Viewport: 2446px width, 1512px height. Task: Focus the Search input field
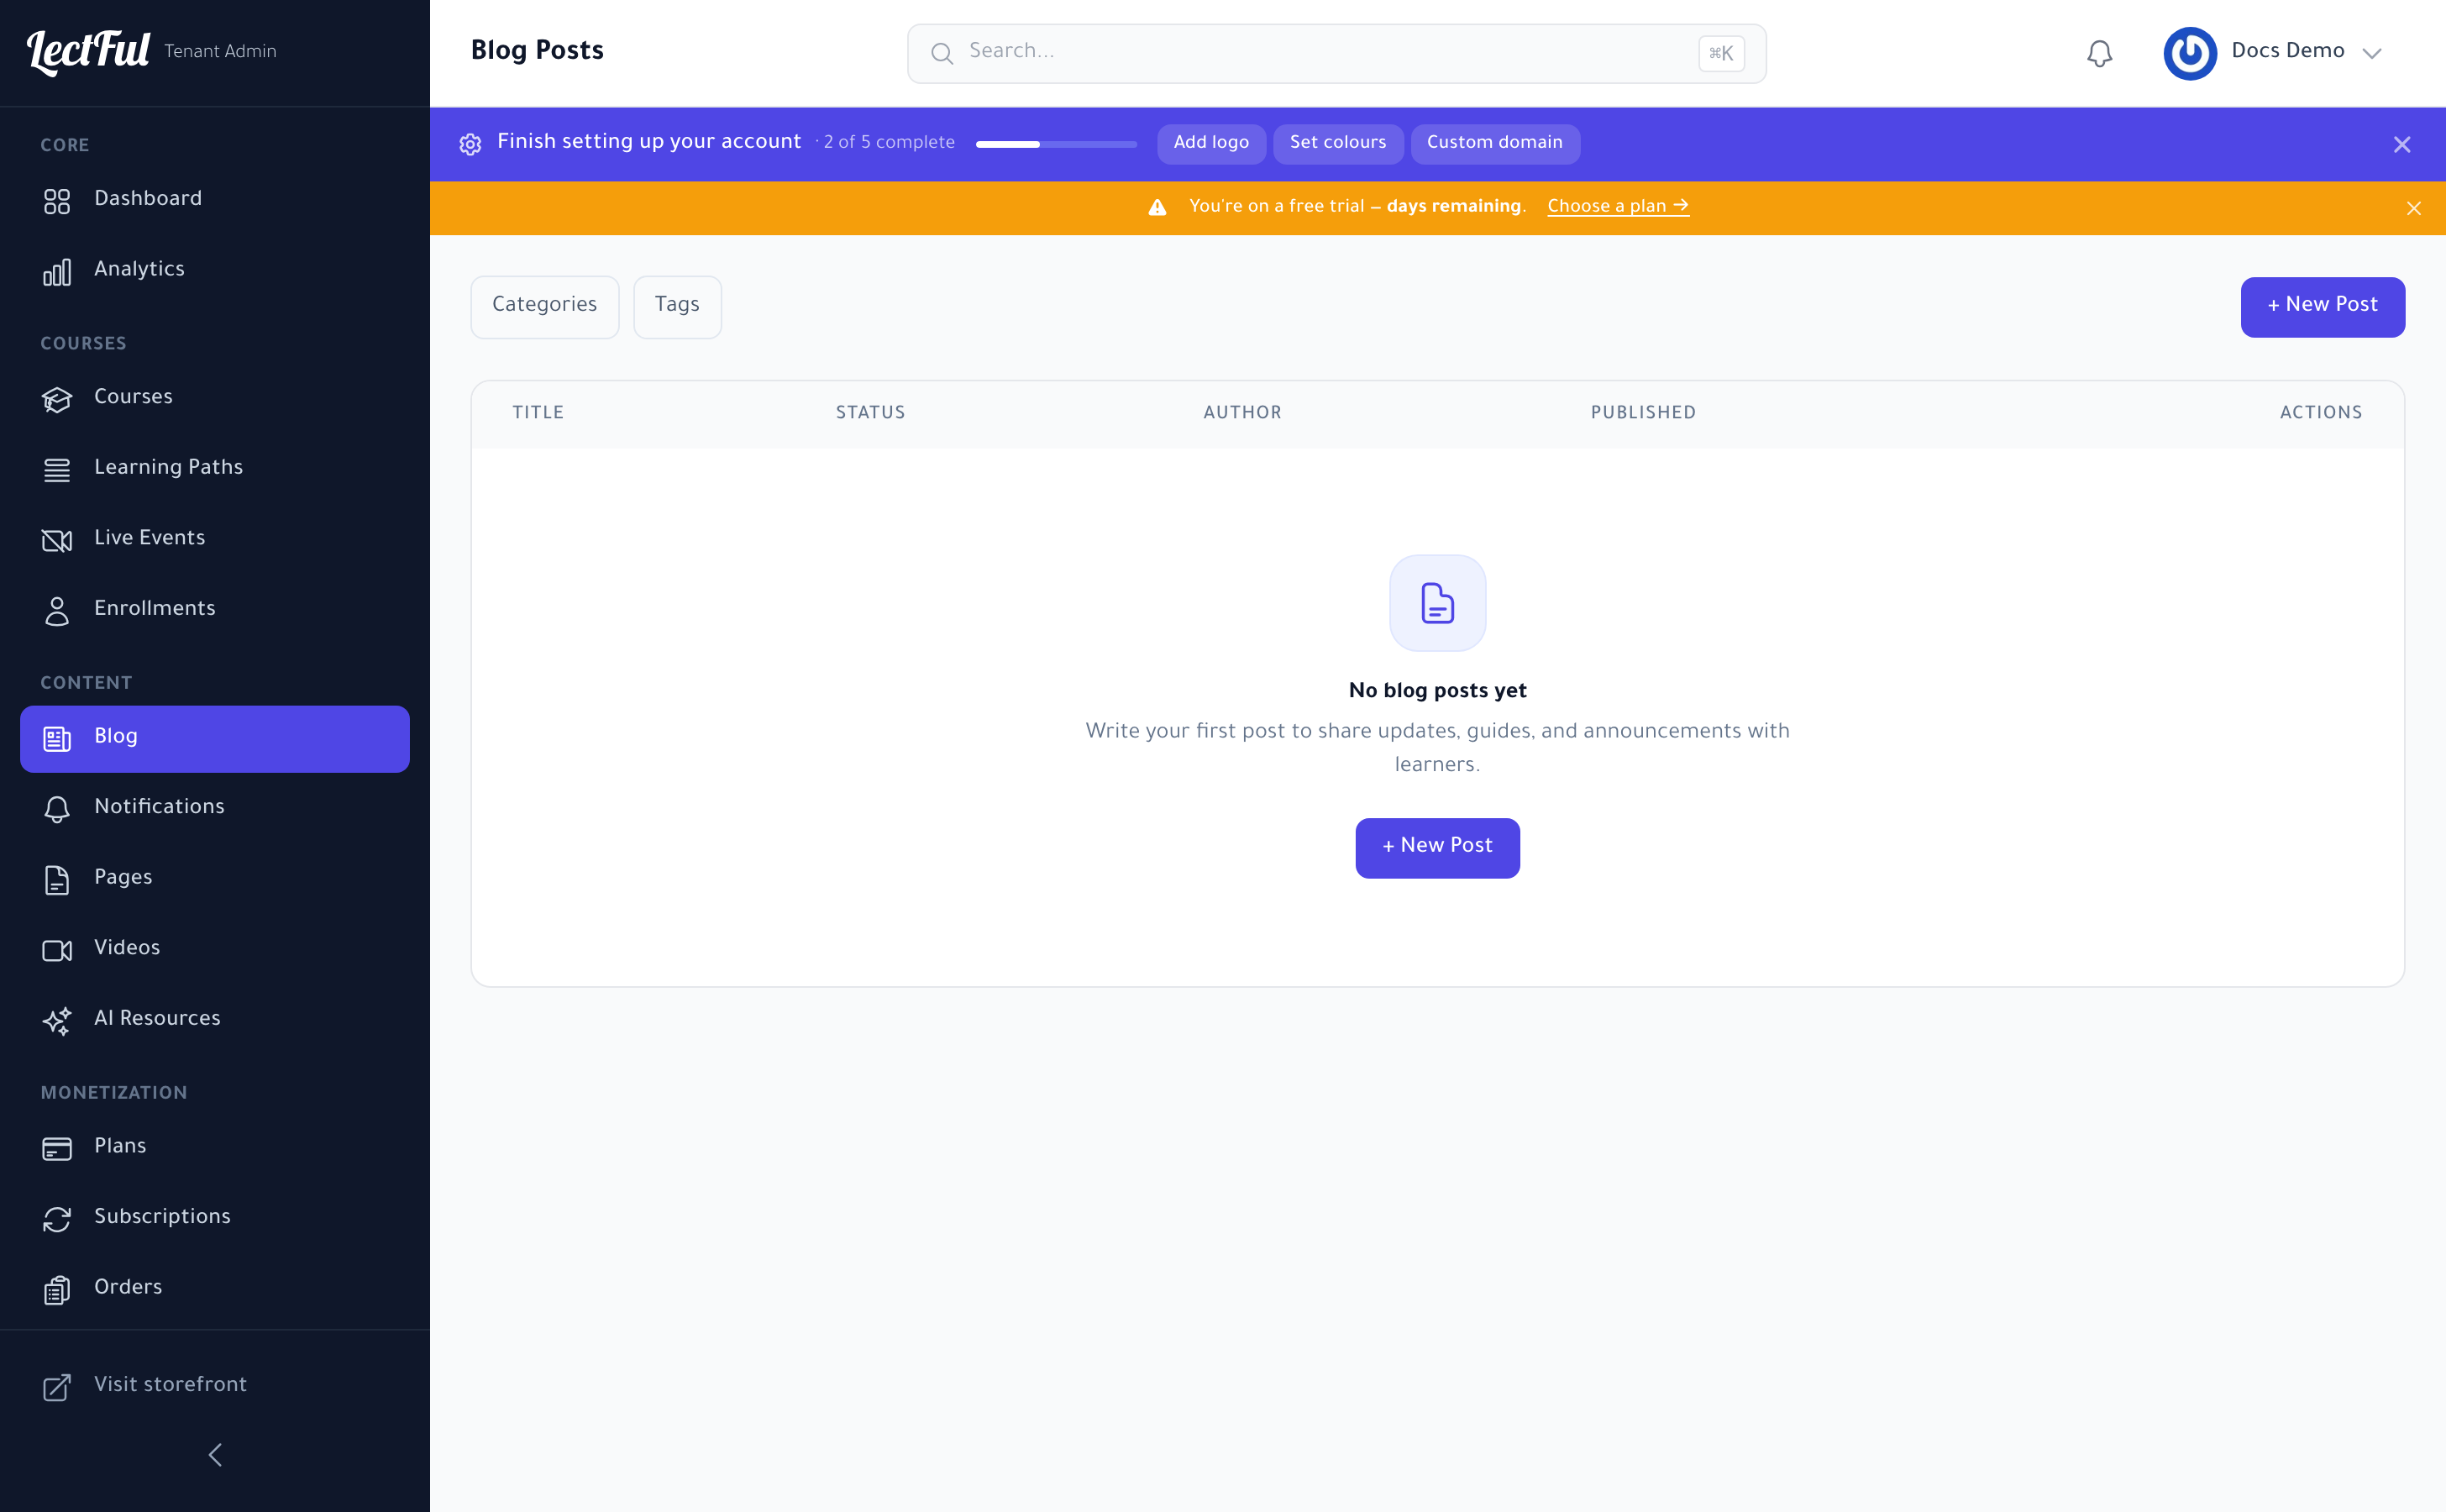pyautogui.click(x=1336, y=53)
